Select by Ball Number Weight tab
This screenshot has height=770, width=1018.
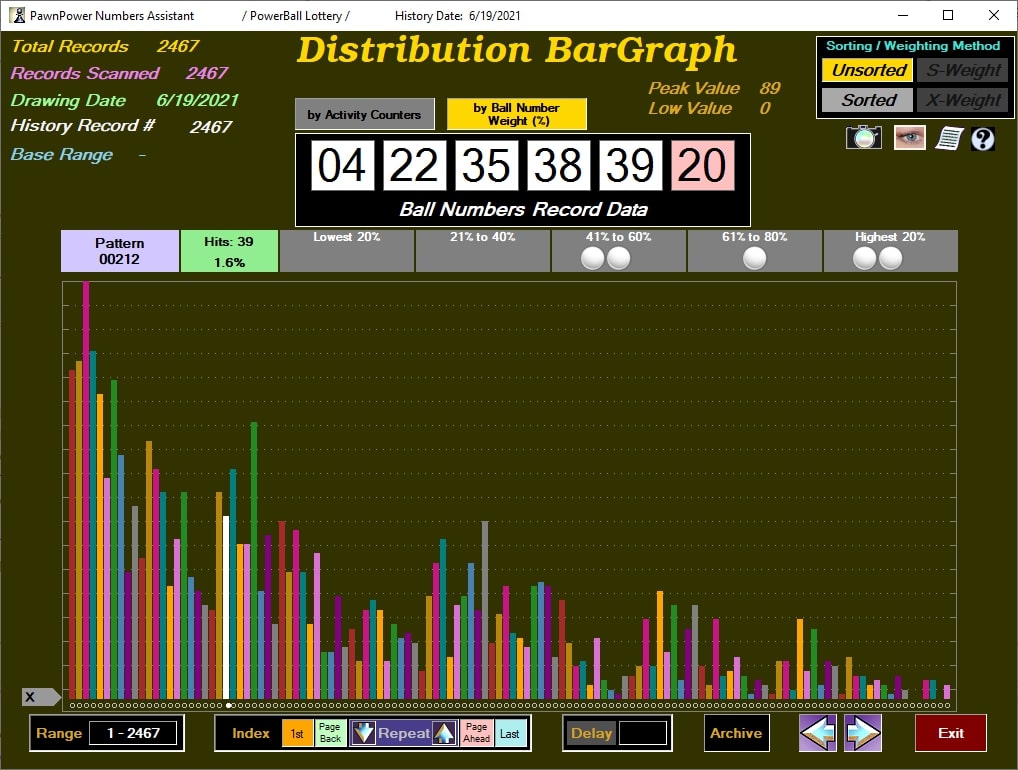pos(516,114)
